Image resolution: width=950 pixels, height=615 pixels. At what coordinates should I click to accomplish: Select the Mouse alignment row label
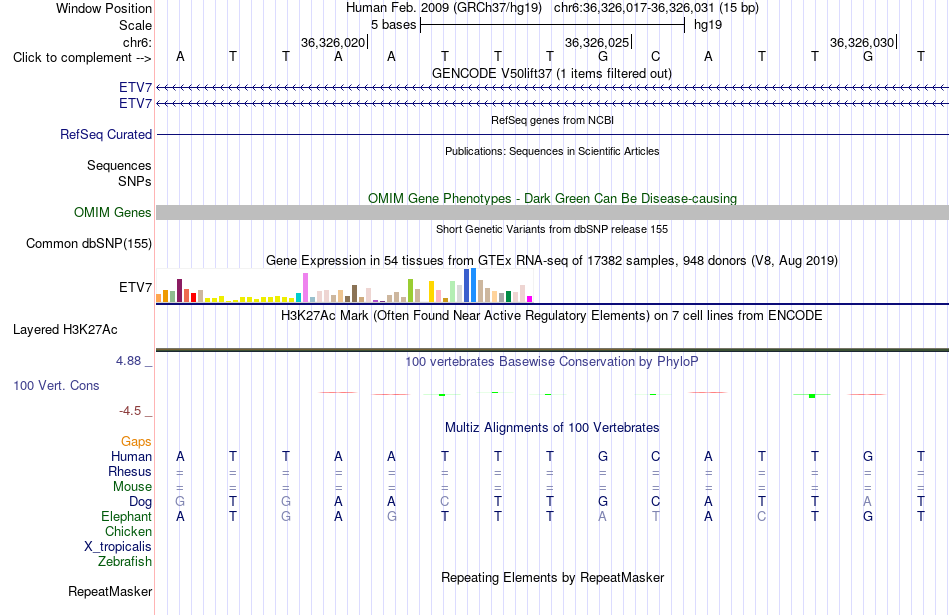point(132,487)
